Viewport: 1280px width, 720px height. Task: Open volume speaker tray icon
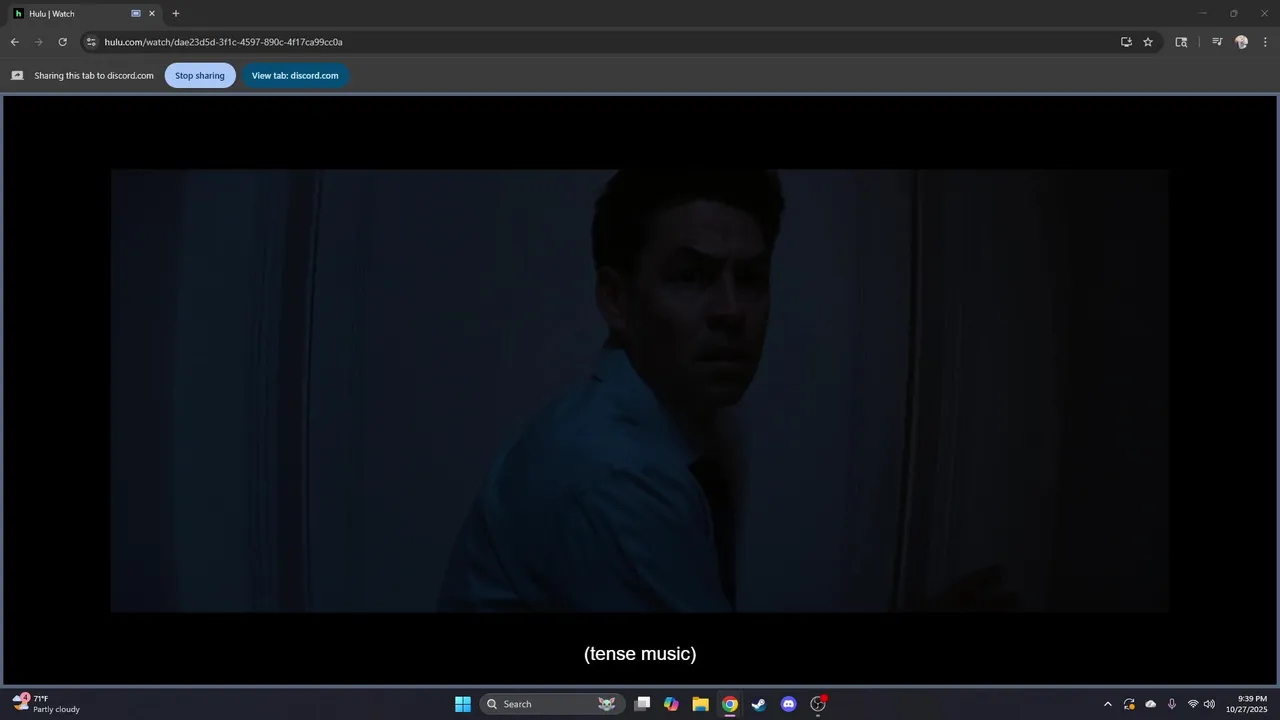coord(1209,704)
